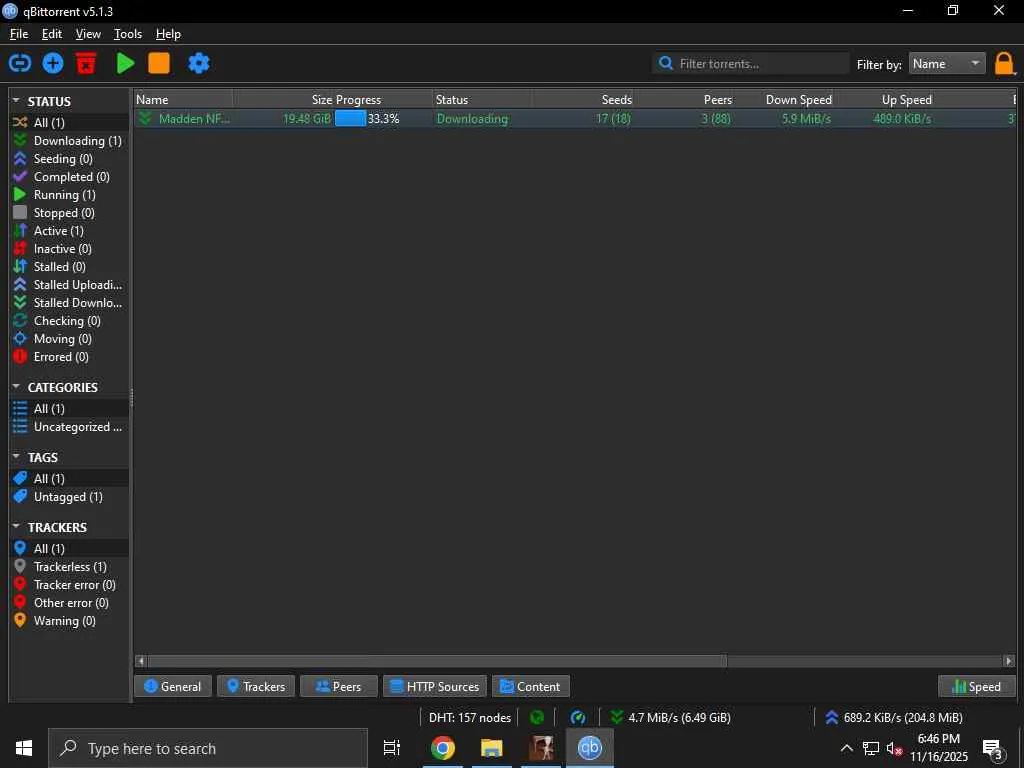
Task: Click the connection status globe icon
Action: click(x=537, y=718)
